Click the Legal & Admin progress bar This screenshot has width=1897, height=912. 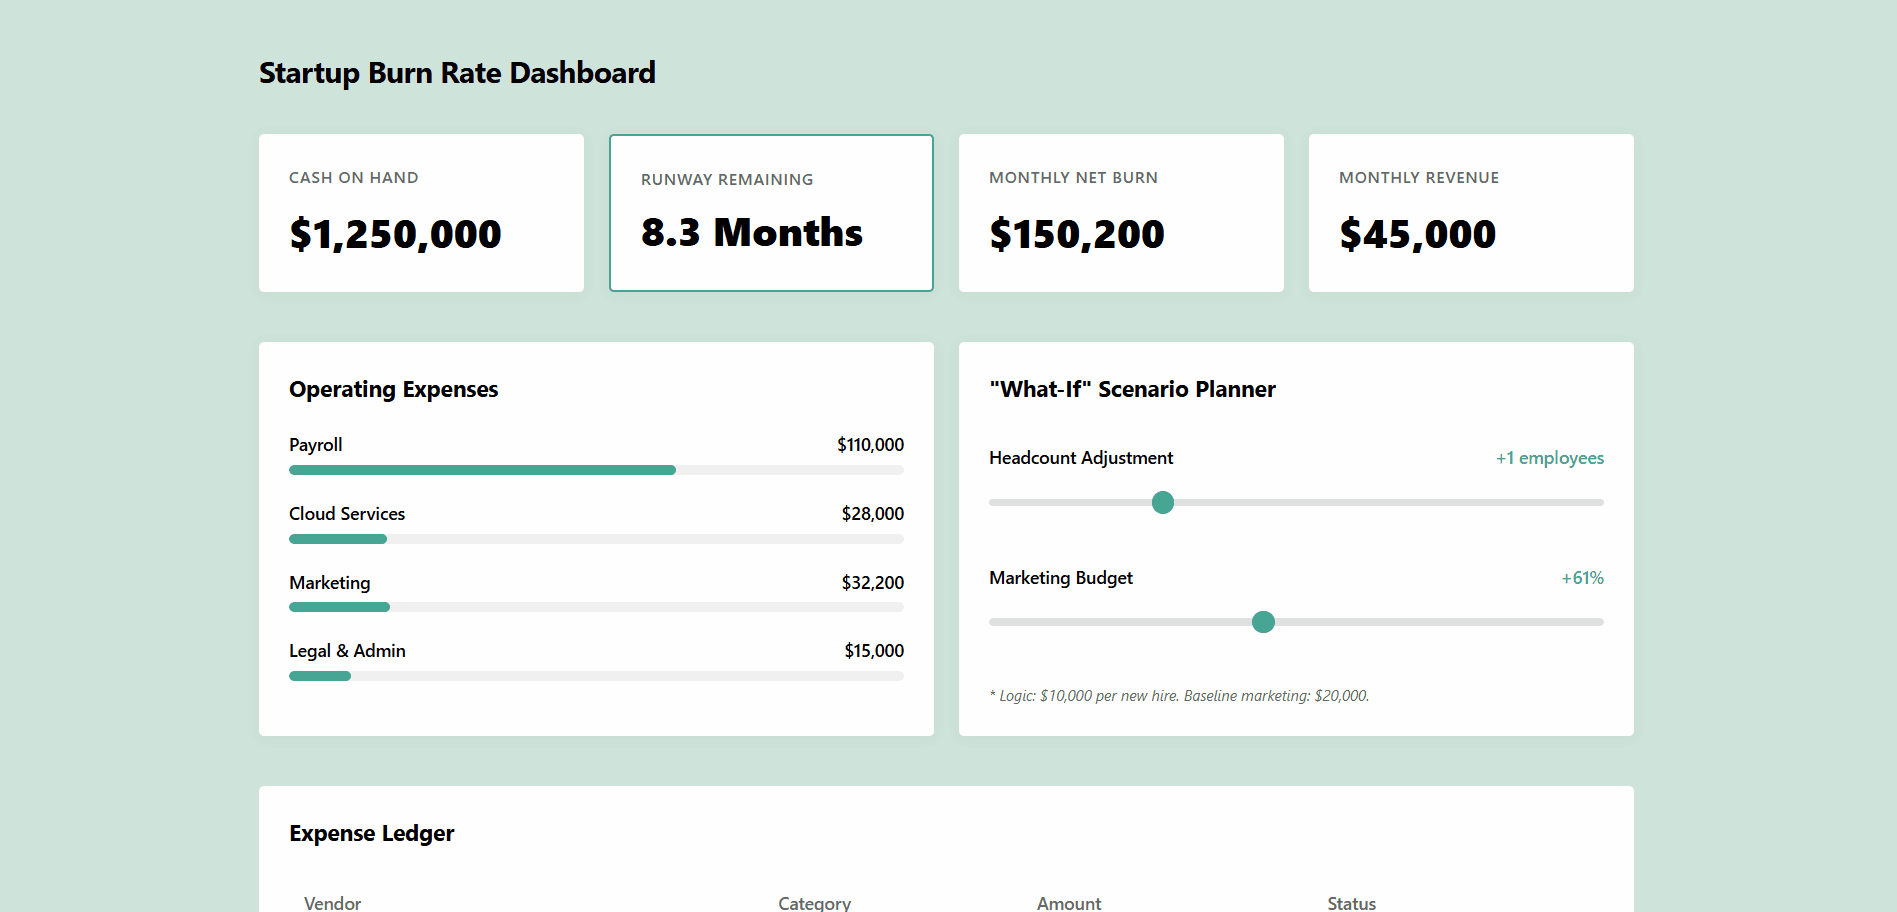tap(596, 676)
